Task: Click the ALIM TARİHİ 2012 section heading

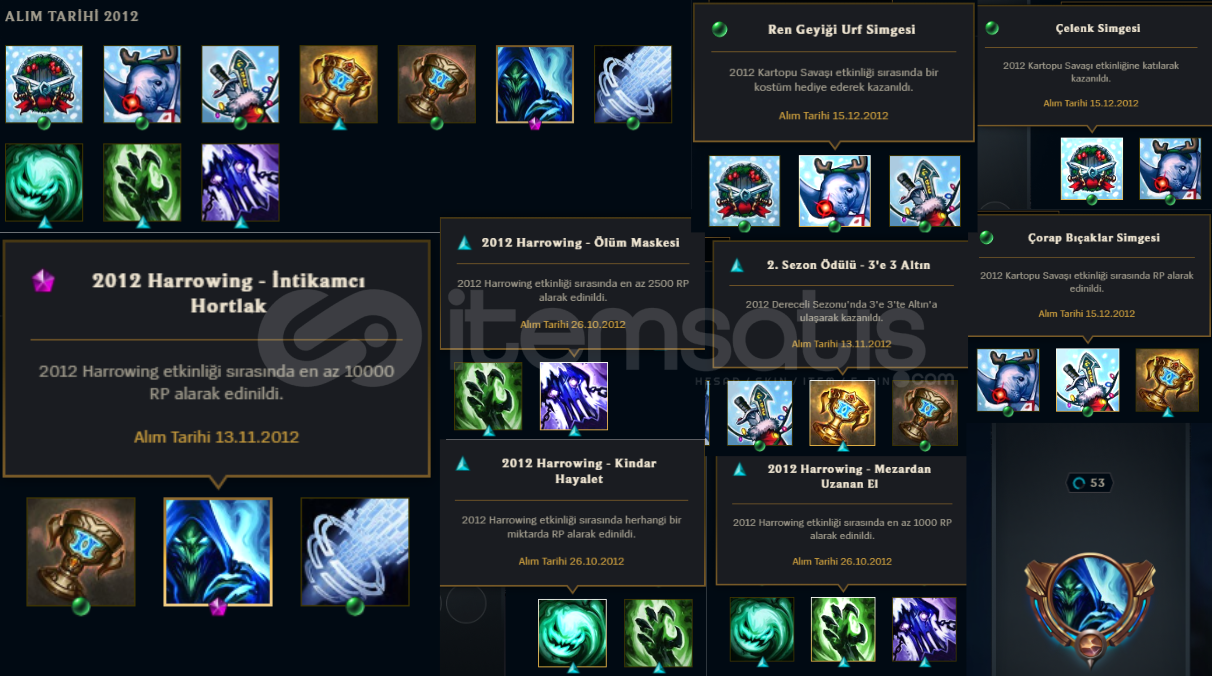Action: click(72, 16)
